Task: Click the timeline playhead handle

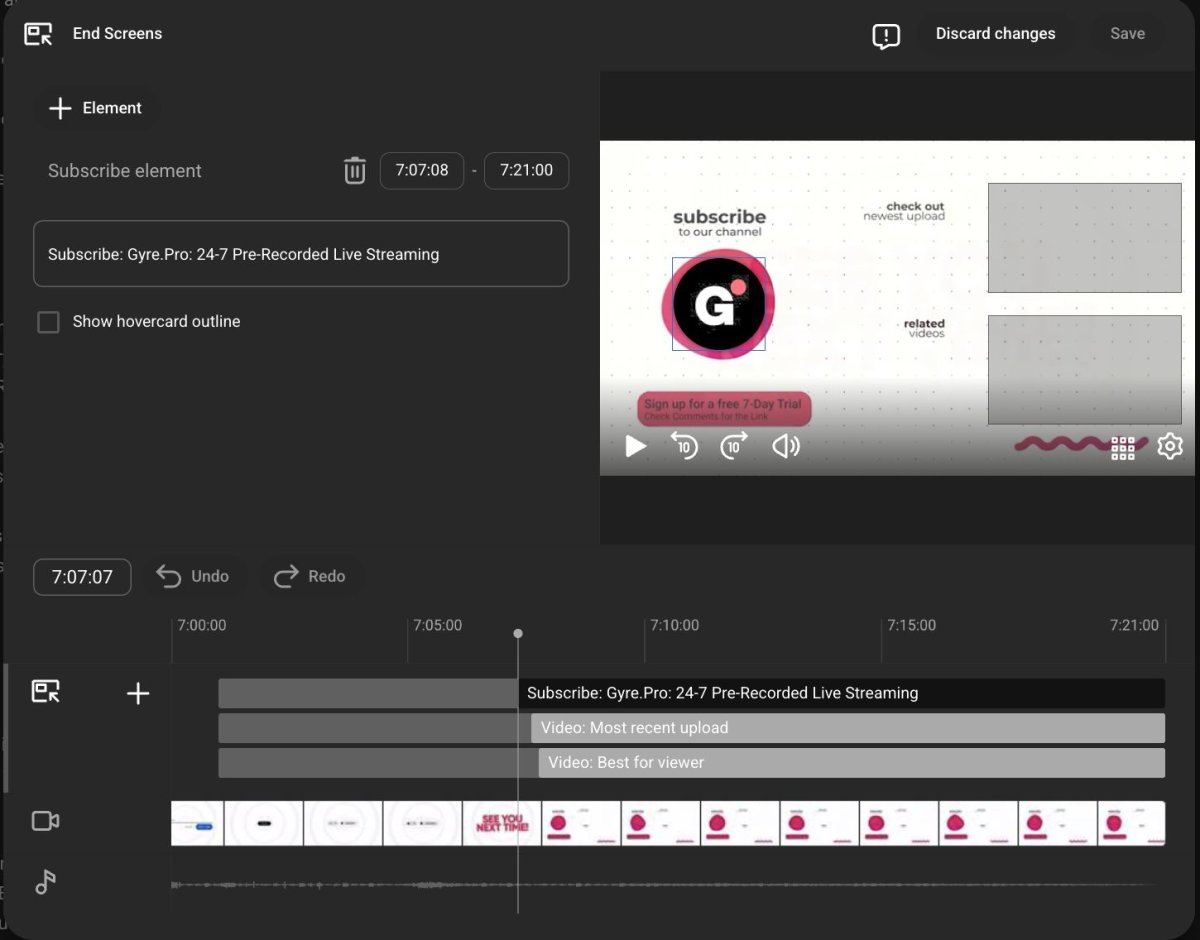Action: [518, 633]
